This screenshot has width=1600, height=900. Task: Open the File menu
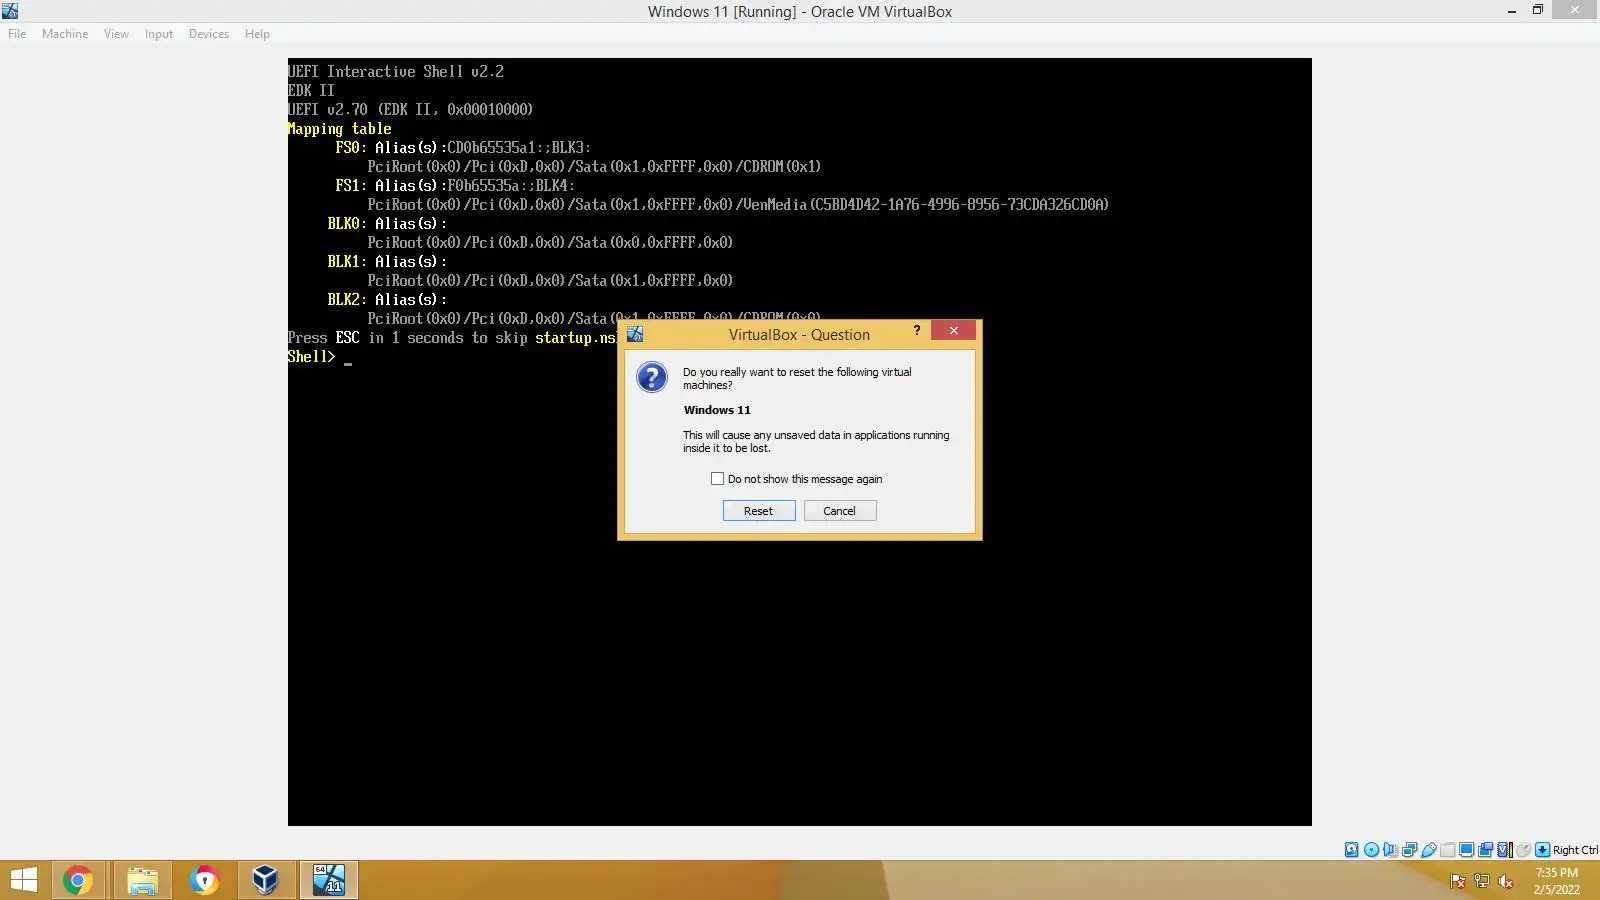(17, 34)
